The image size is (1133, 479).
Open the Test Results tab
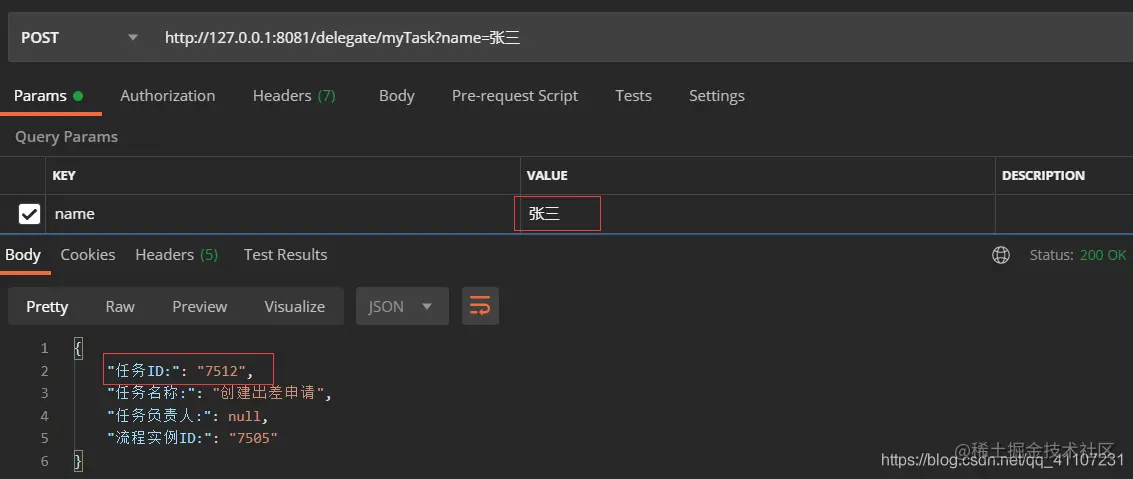click(285, 255)
